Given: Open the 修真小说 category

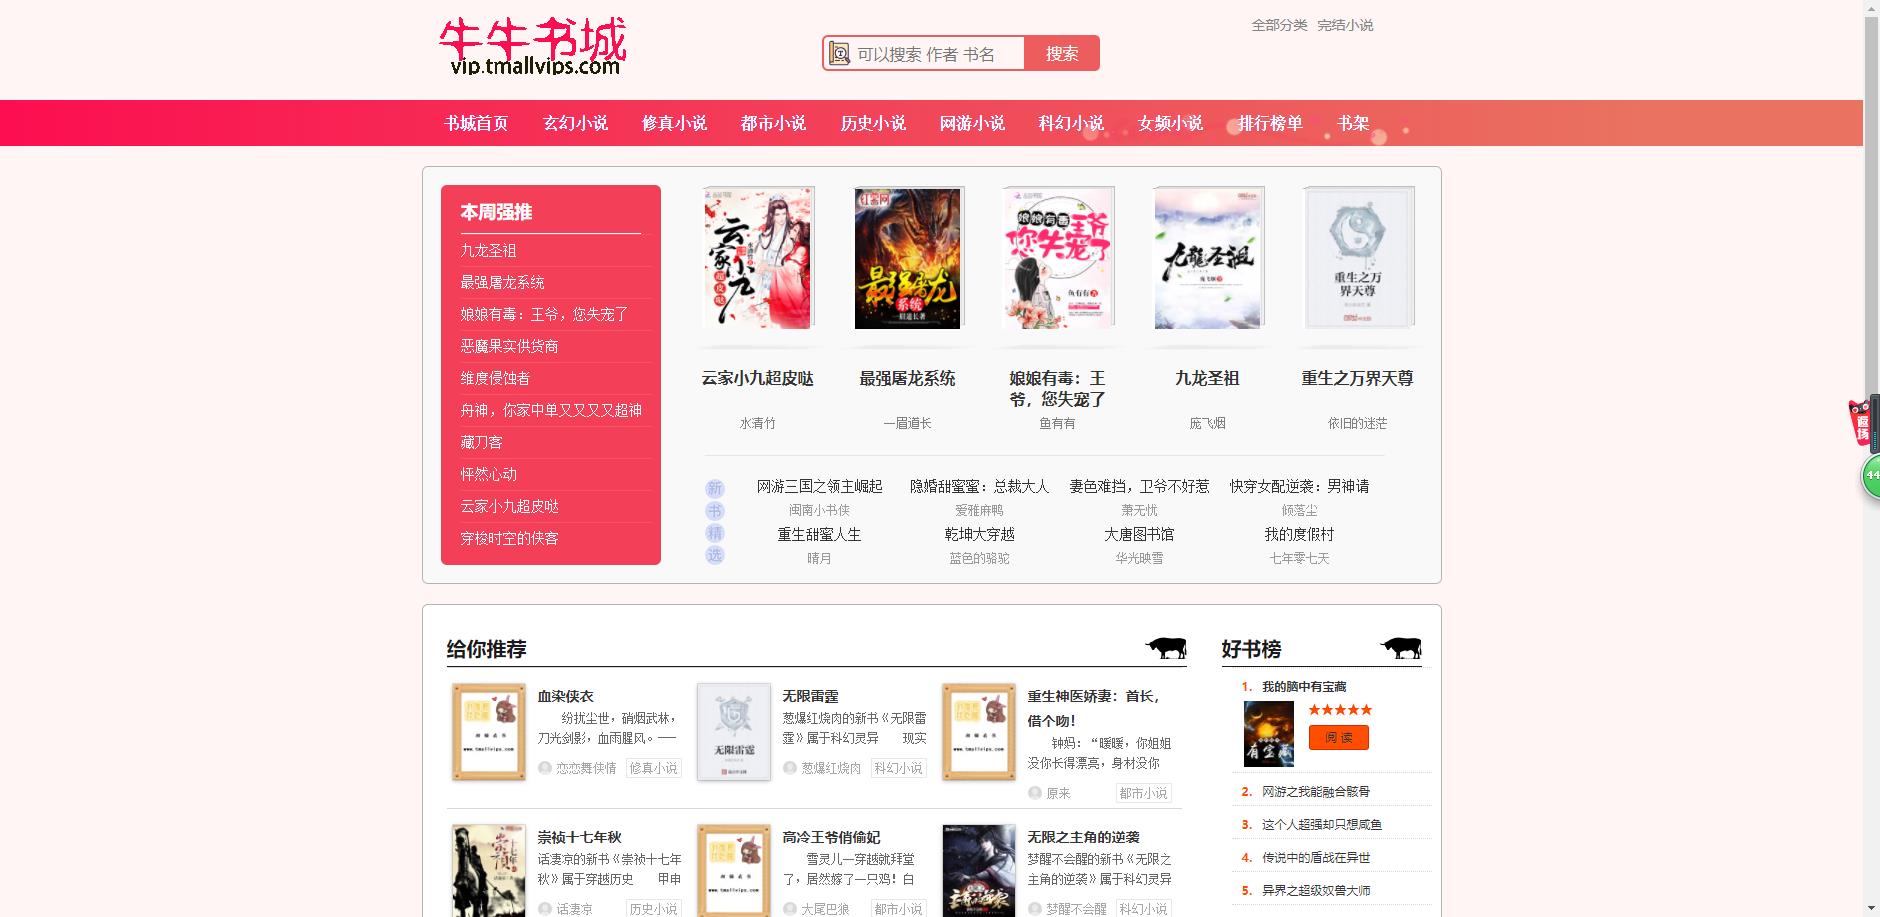Looking at the screenshot, I should [674, 123].
